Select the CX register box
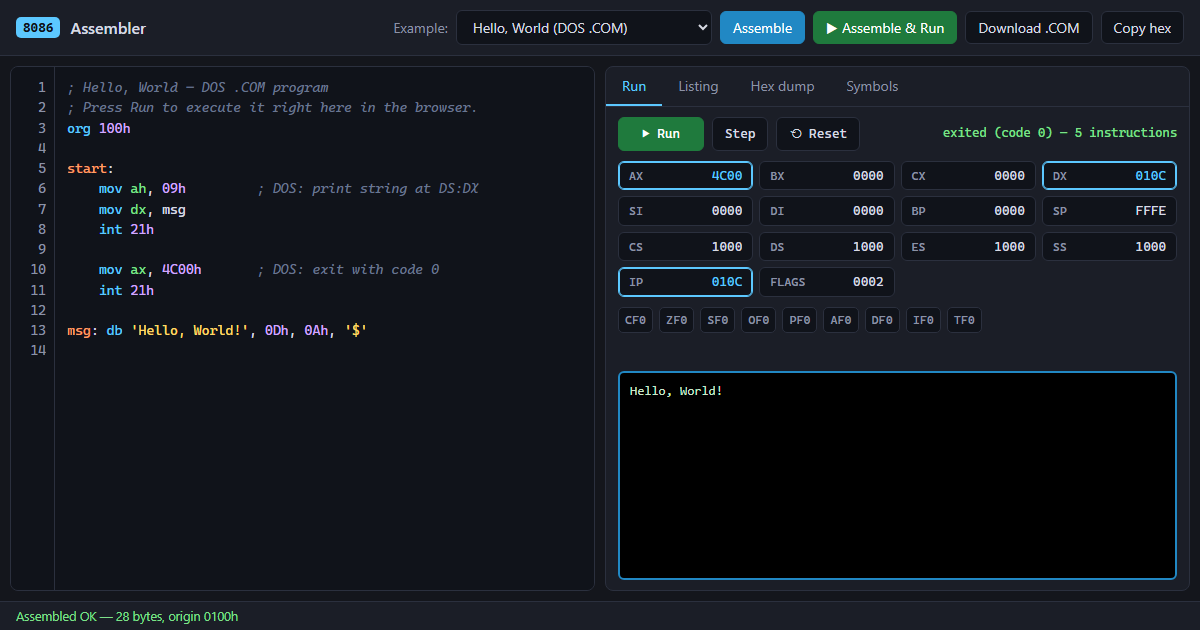This screenshot has width=1200, height=630. click(968, 176)
